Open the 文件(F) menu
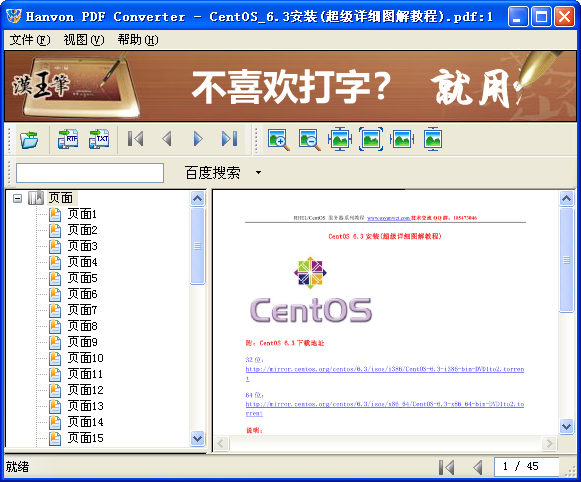 (x=30, y=40)
